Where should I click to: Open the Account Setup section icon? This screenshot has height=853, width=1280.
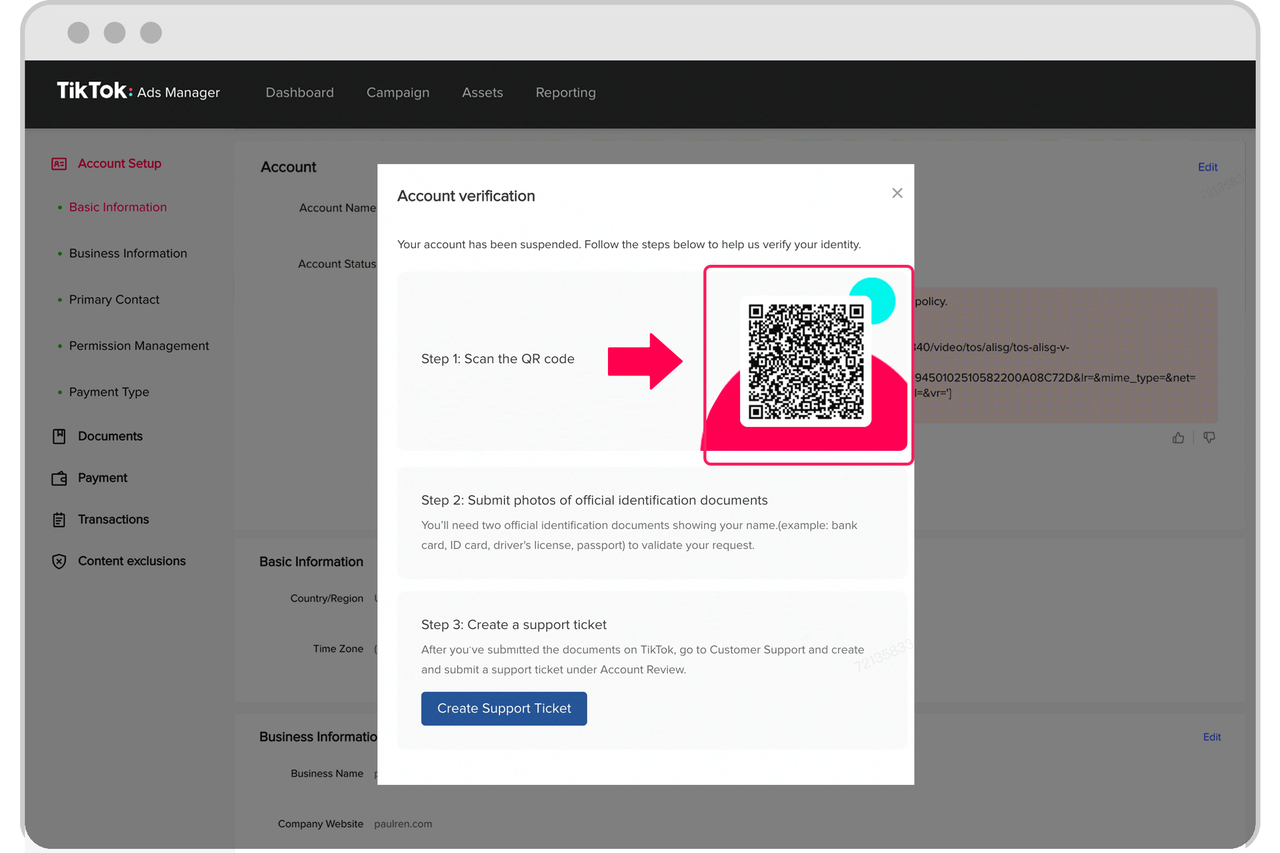click(59, 163)
